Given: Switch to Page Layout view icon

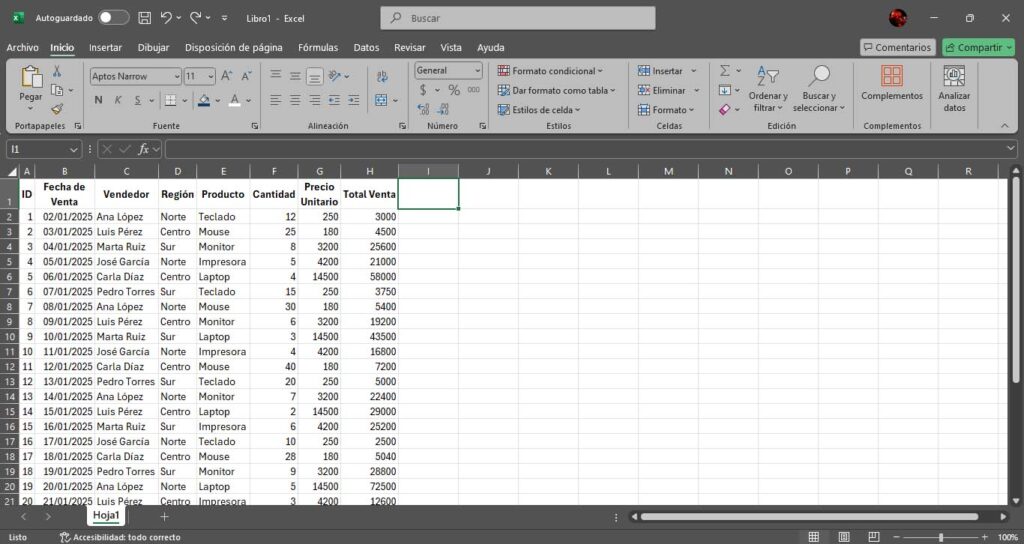Looking at the screenshot, I should [x=844, y=537].
